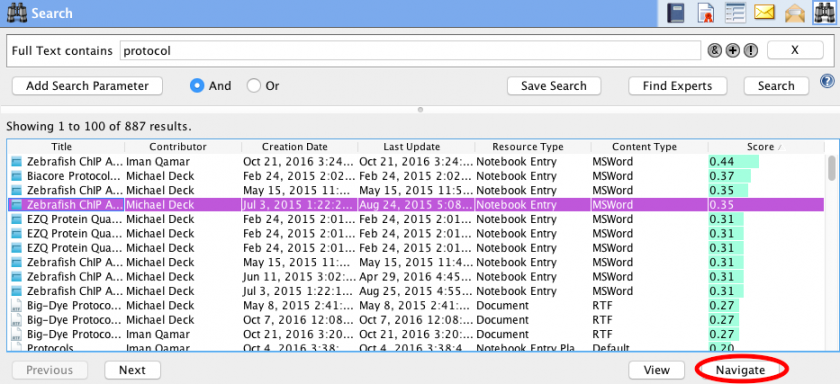Select the And radio button
Viewport: 840px width, 384px height.
197,86
